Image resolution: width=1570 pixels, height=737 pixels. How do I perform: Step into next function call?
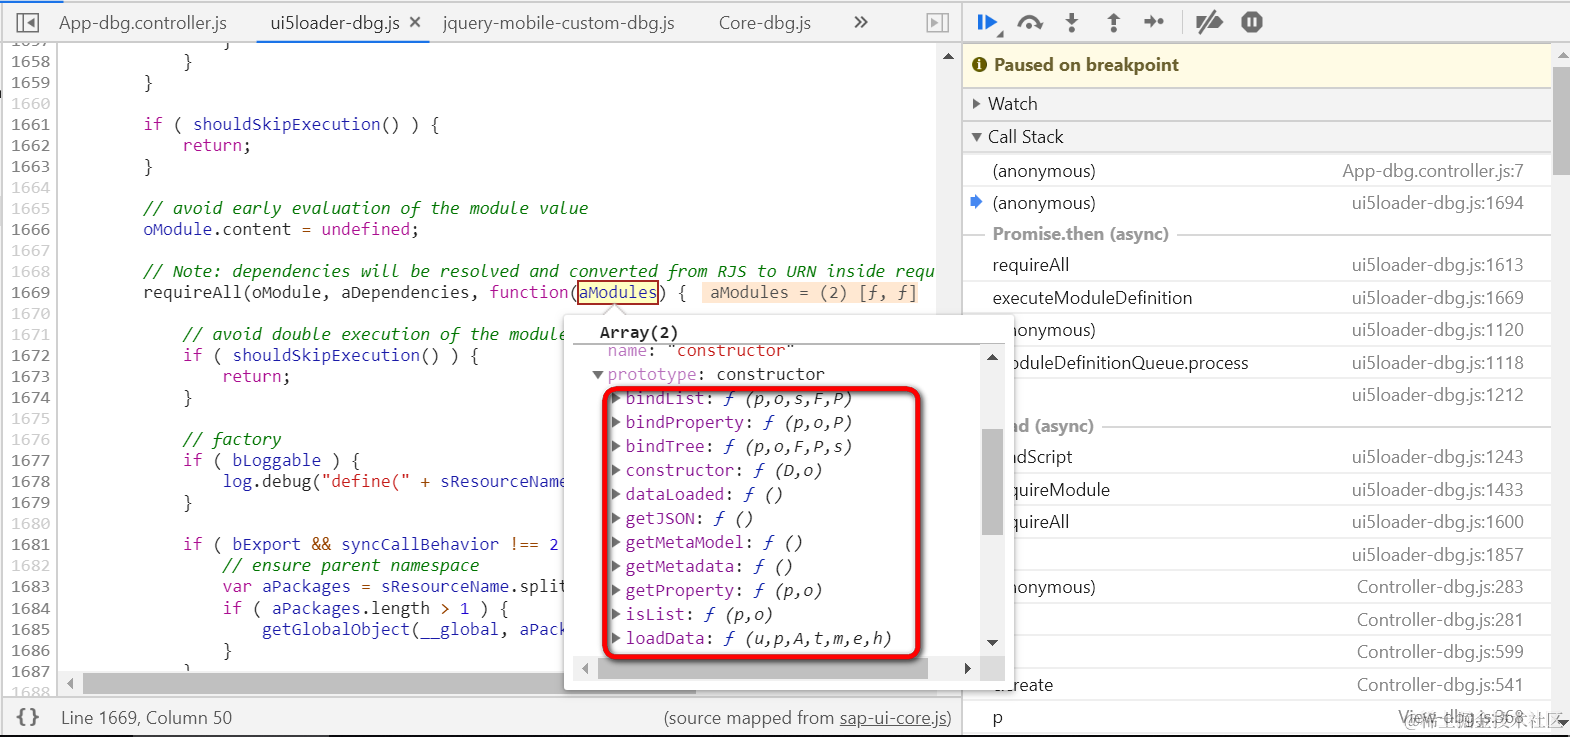pyautogui.click(x=1072, y=22)
